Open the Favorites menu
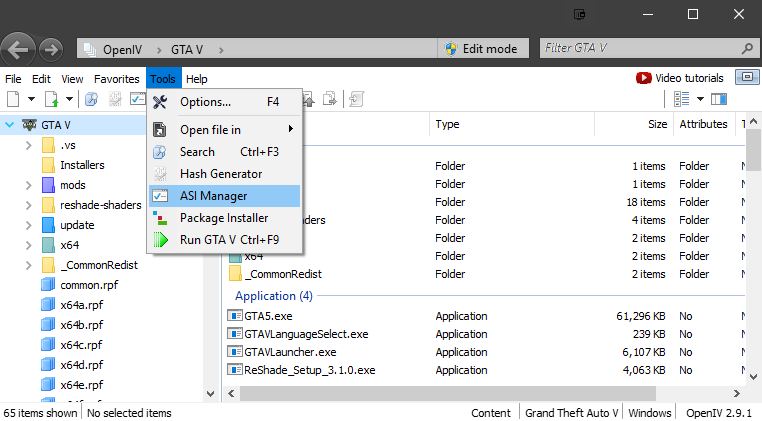 [117, 79]
